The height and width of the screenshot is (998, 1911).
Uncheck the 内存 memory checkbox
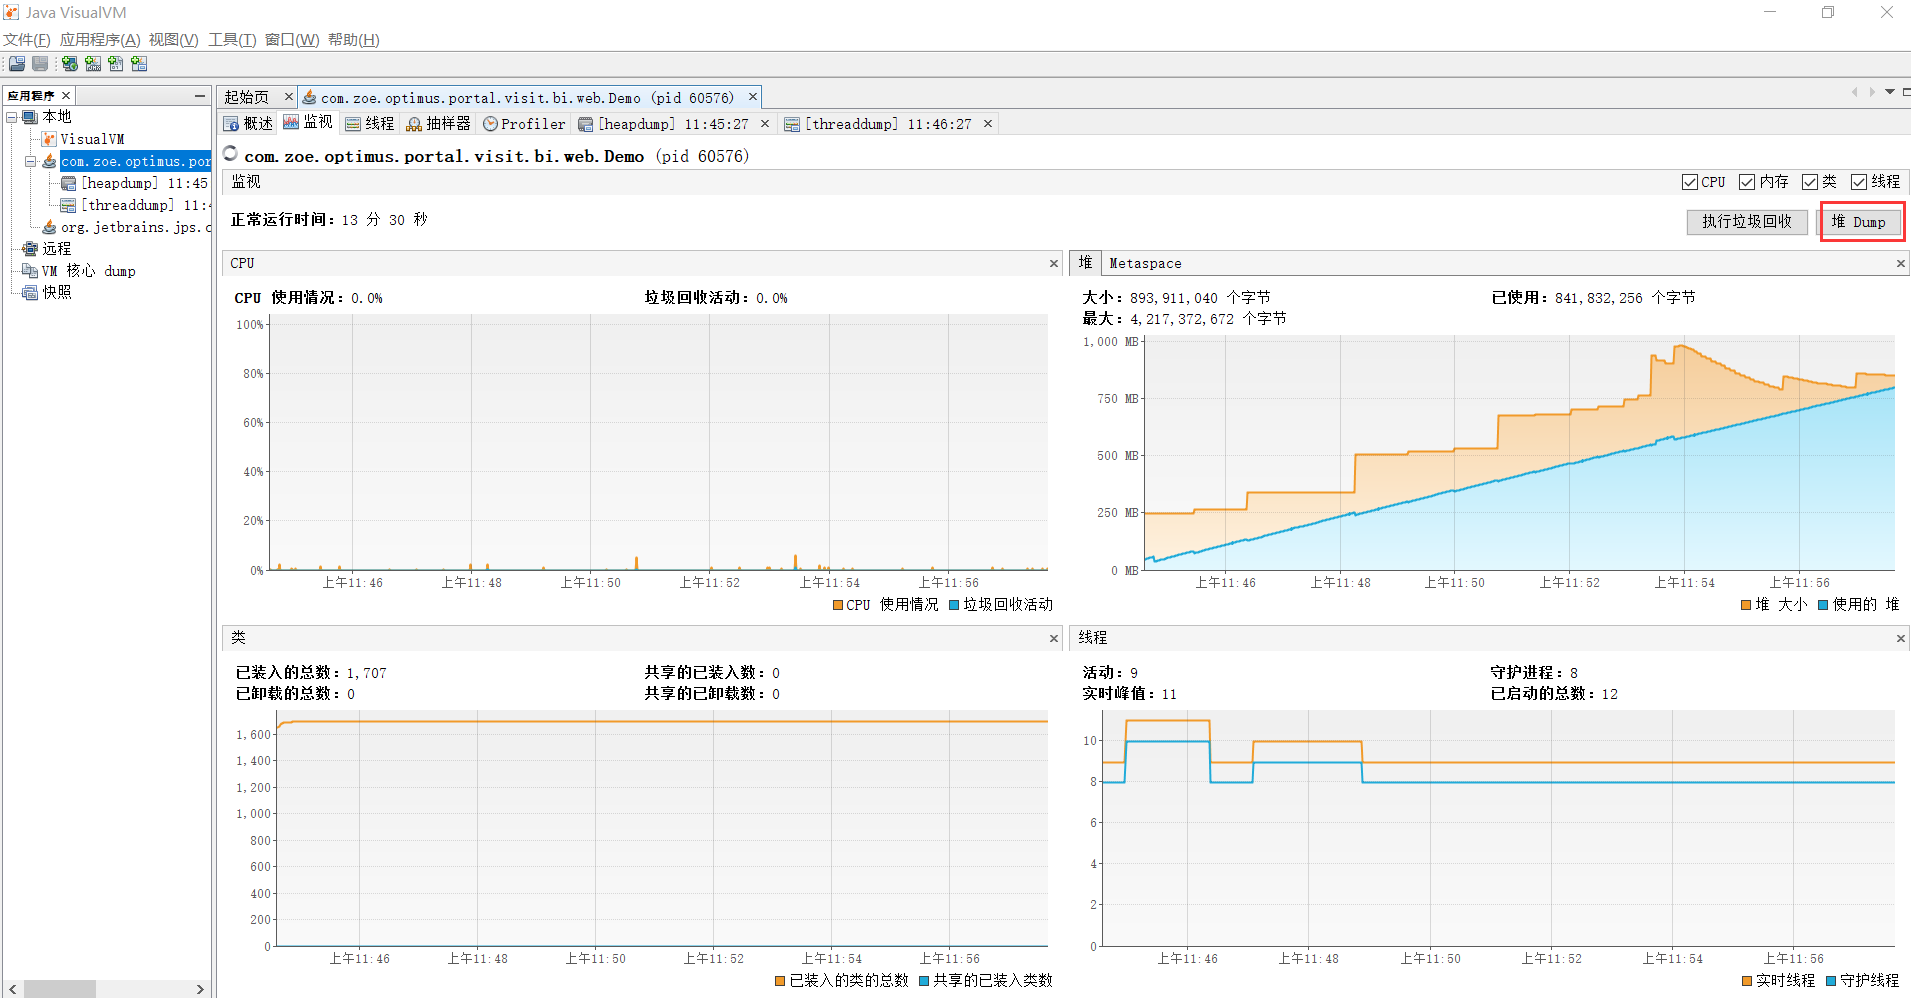1747,182
